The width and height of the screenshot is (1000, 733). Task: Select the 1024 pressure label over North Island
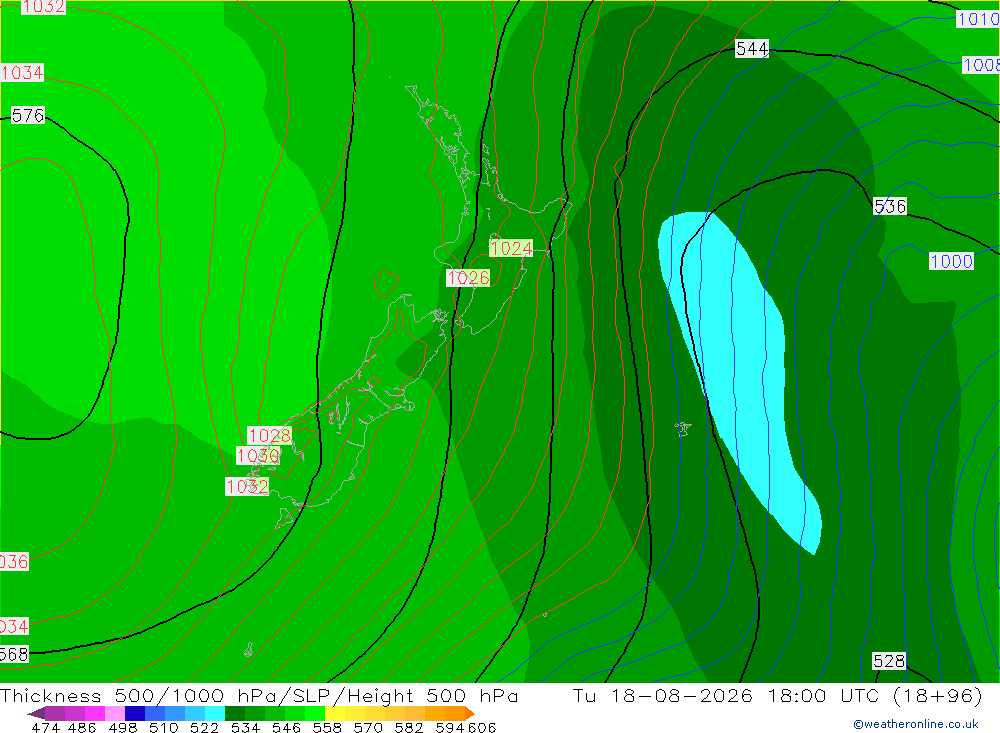click(x=511, y=248)
